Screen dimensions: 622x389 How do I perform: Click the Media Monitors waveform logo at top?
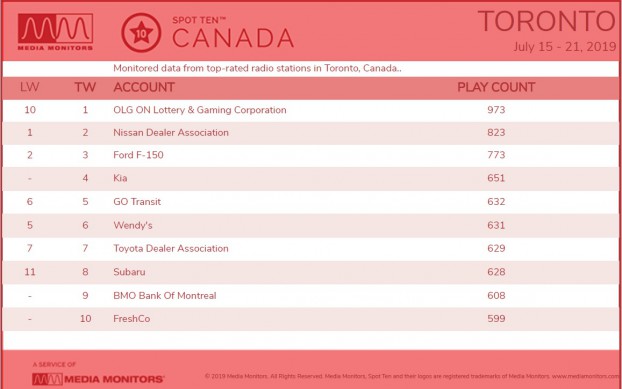coord(56,32)
